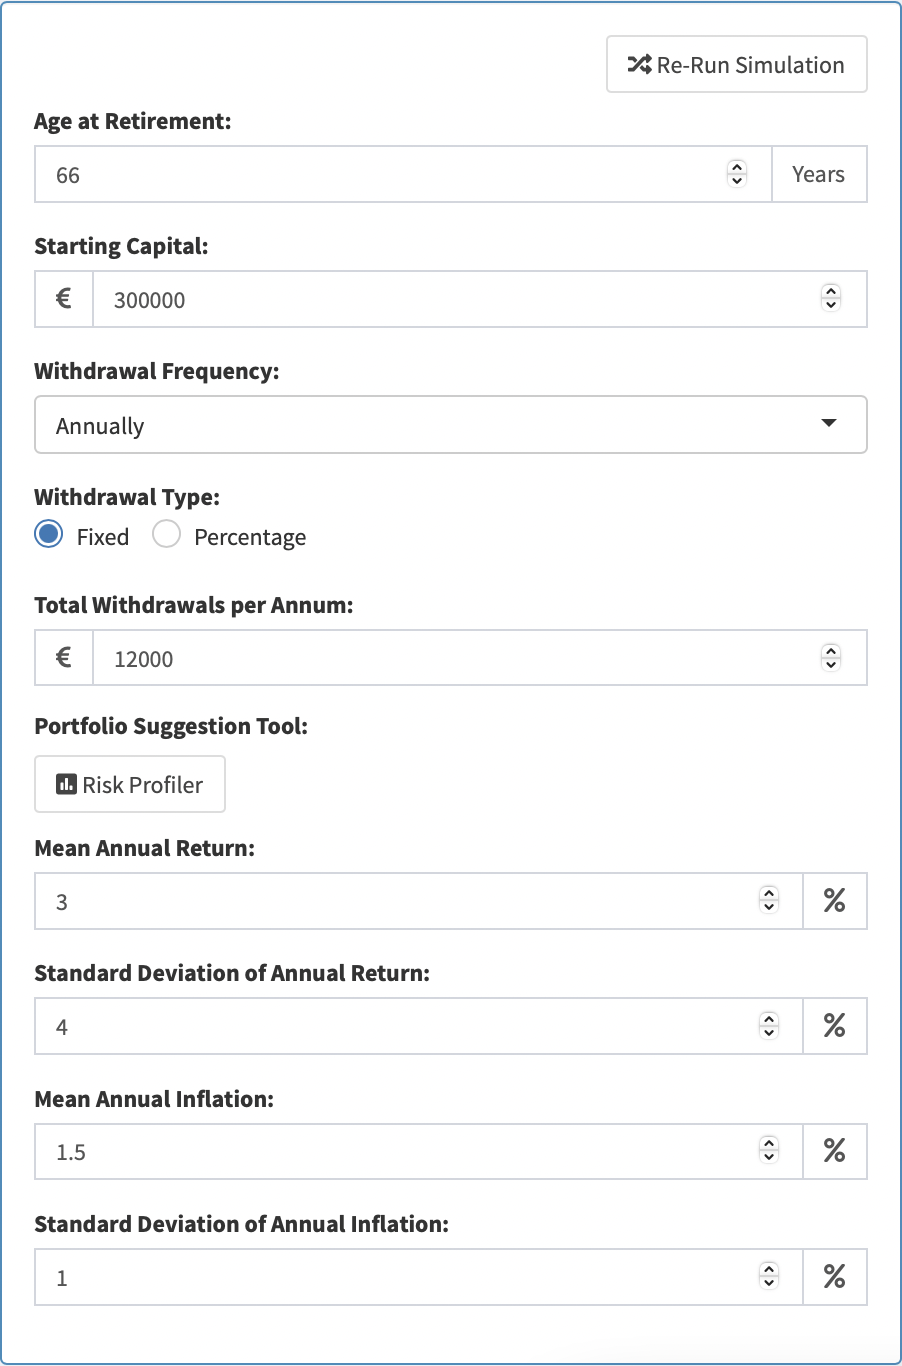Click the percent symbol for Mean Annual Return
Image resolution: width=902 pixels, height=1366 pixels.
(835, 901)
